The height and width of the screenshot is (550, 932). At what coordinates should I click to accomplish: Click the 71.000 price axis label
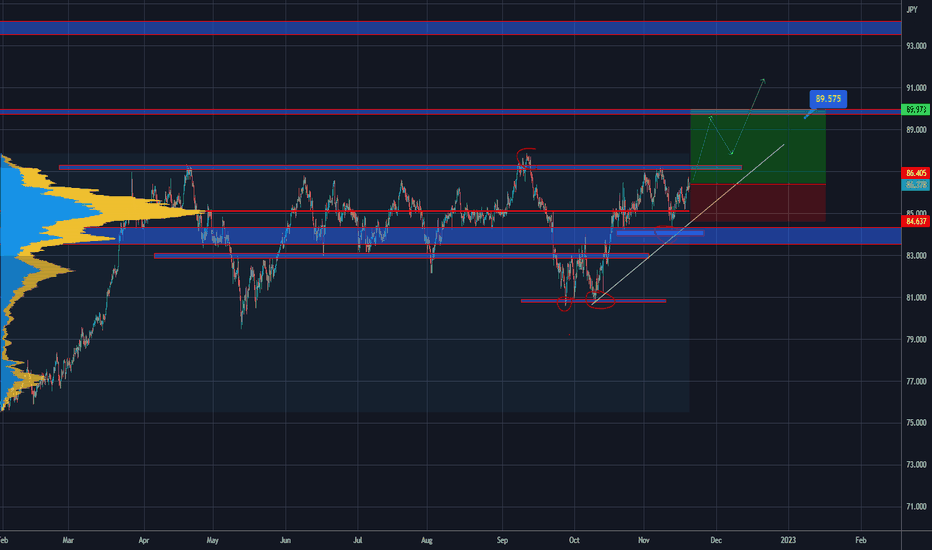[x=916, y=507]
